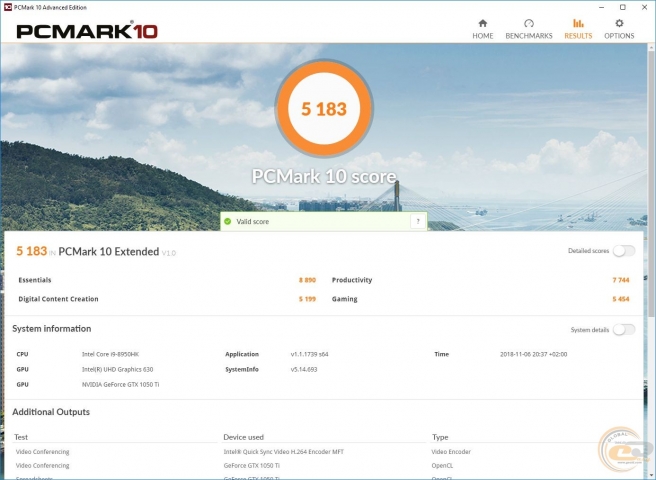Image resolution: width=656 pixels, height=480 pixels.
Task: Click the Valid score label
Action: coord(252,221)
